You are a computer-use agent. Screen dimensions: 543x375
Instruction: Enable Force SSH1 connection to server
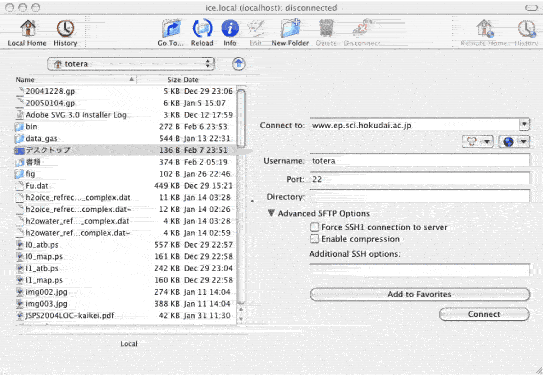(x=314, y=227)
